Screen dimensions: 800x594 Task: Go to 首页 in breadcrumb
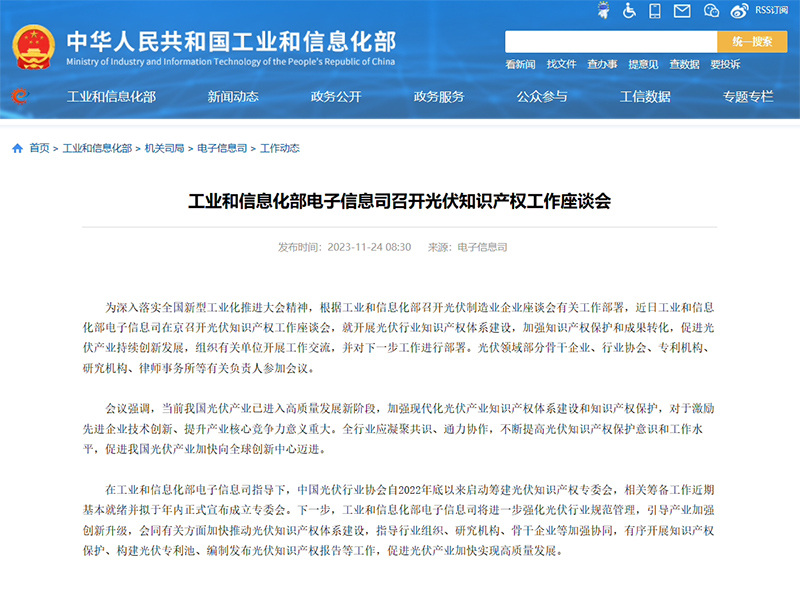pos(39,148)
